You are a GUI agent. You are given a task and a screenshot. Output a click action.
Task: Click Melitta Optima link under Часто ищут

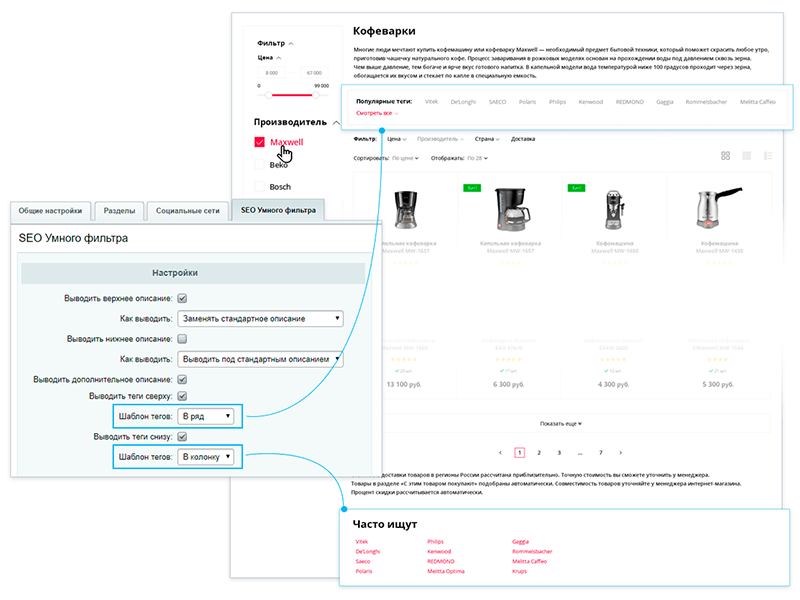[446, 571]
